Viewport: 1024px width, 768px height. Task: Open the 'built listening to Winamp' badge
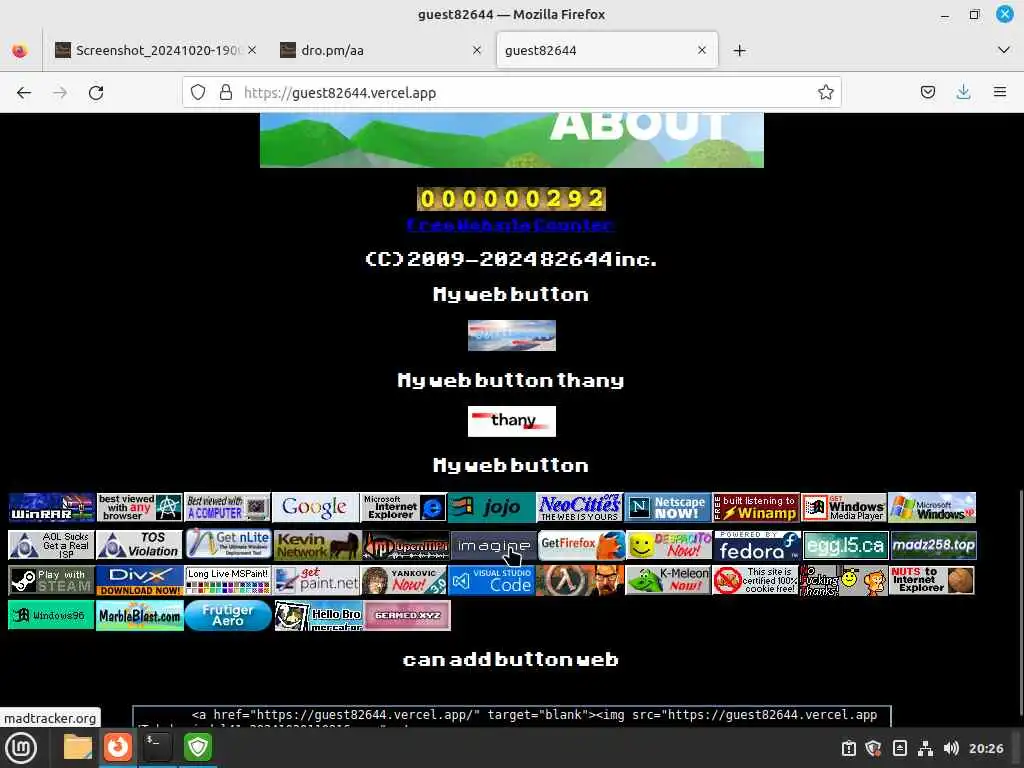coord(756,507)
